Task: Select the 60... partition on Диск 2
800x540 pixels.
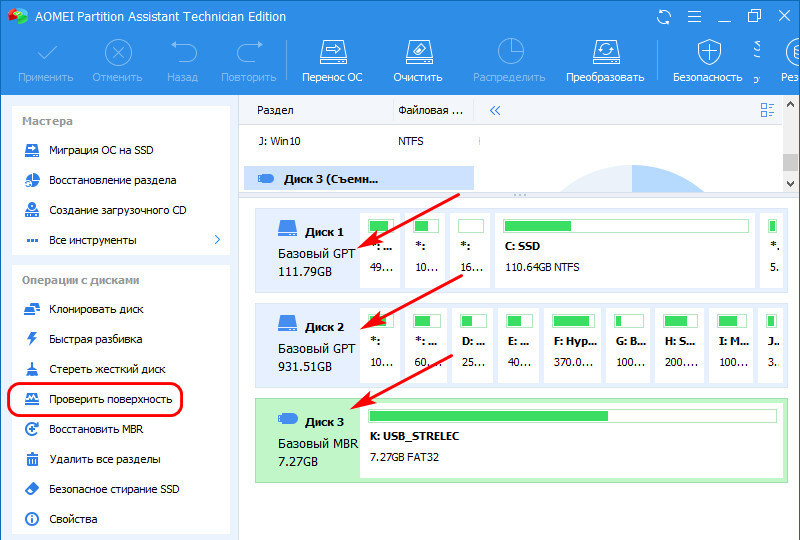Action: click(x=426, y=345)
